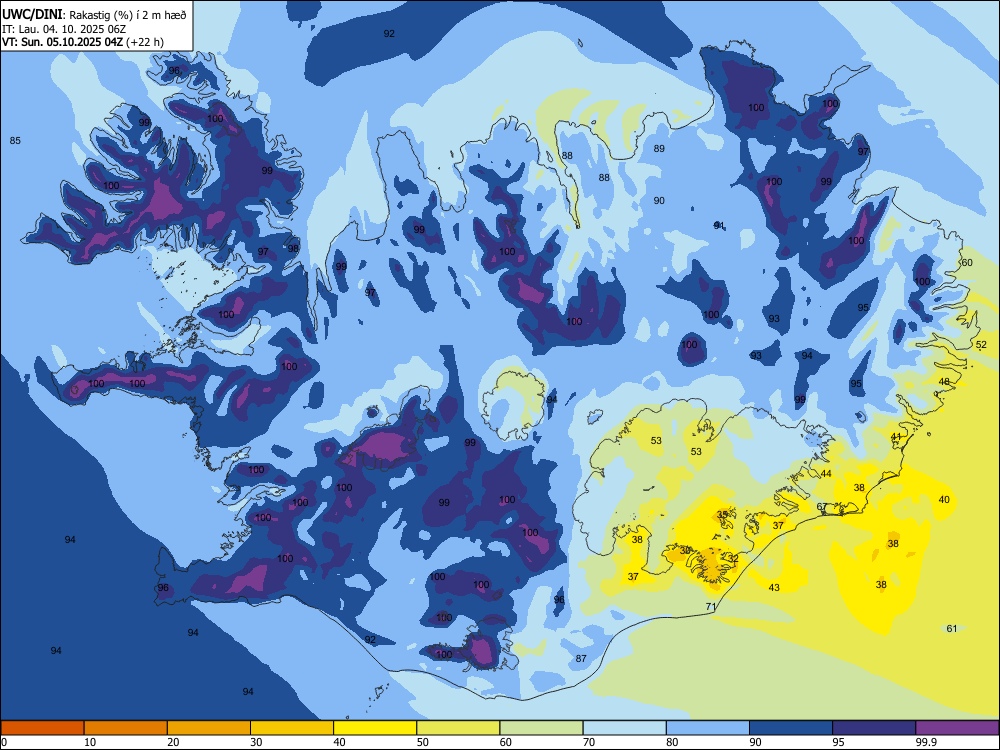The image size is (1000, 750).
Task: Click the UWC/DINI title text
Action: tap(32, 14)
